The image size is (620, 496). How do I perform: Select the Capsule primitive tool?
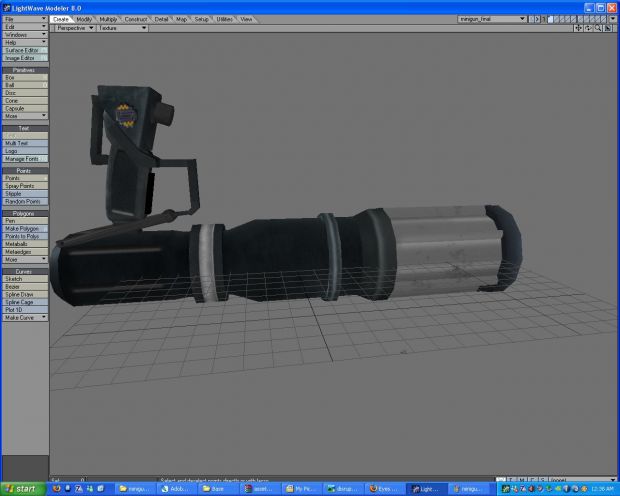(x=25, y=108)
